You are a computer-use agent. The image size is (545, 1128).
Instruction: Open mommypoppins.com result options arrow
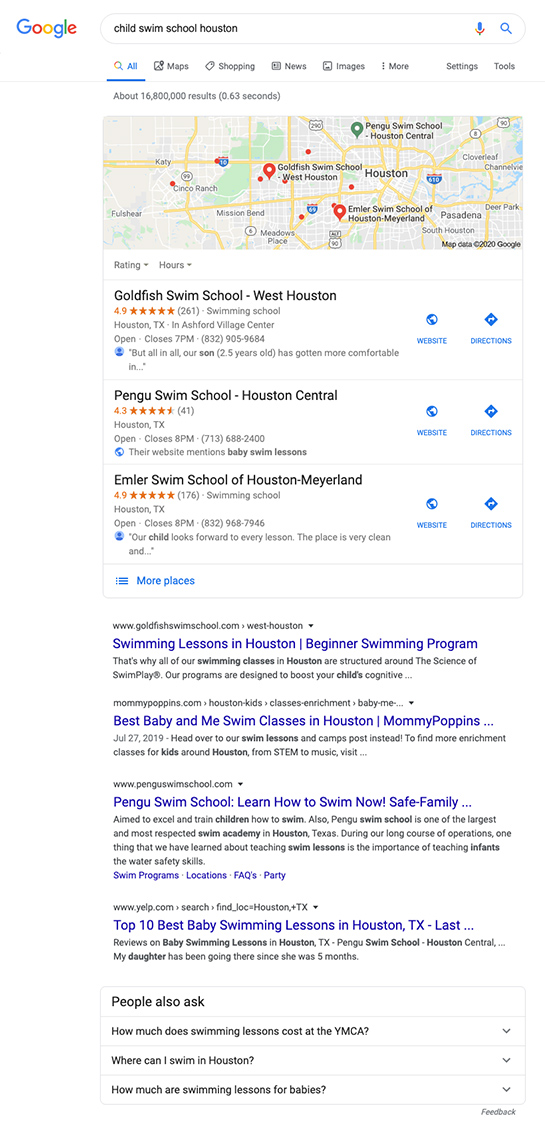coord(411,703)
